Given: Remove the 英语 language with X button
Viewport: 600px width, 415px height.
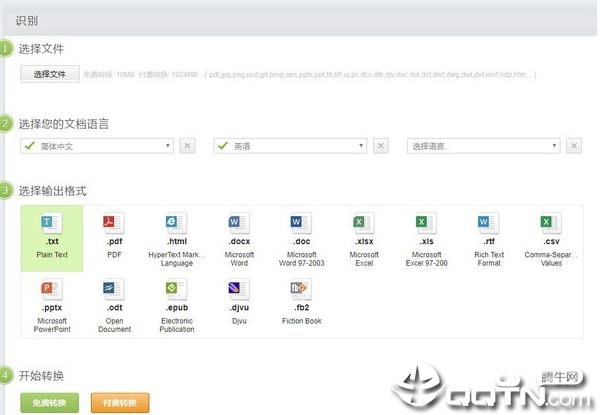Looking at the screenshot, I should click(x=381, y=146).
